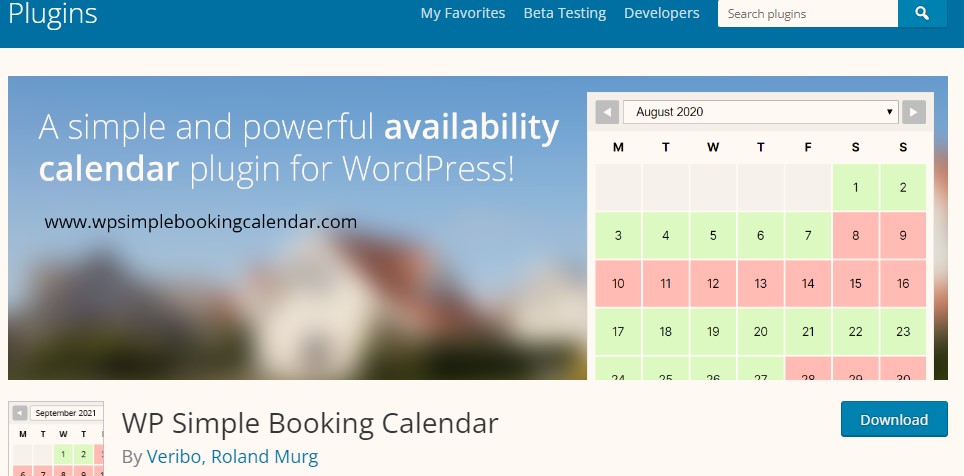The width and height of the screenshot is (964, 476).
Task: Select available day 22 in calendar
Action: pos(855,331)
